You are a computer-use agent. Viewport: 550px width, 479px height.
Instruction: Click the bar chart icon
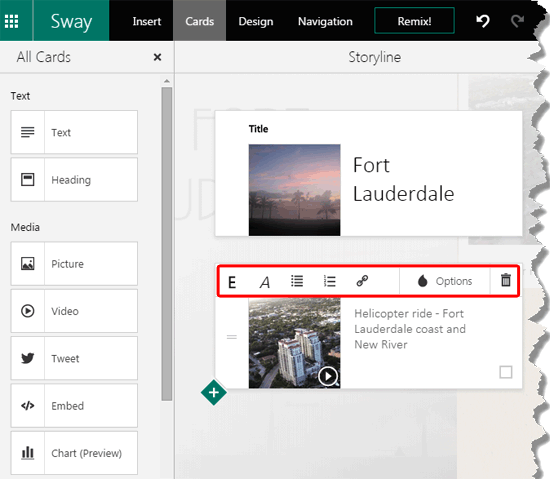pos(28,453)
